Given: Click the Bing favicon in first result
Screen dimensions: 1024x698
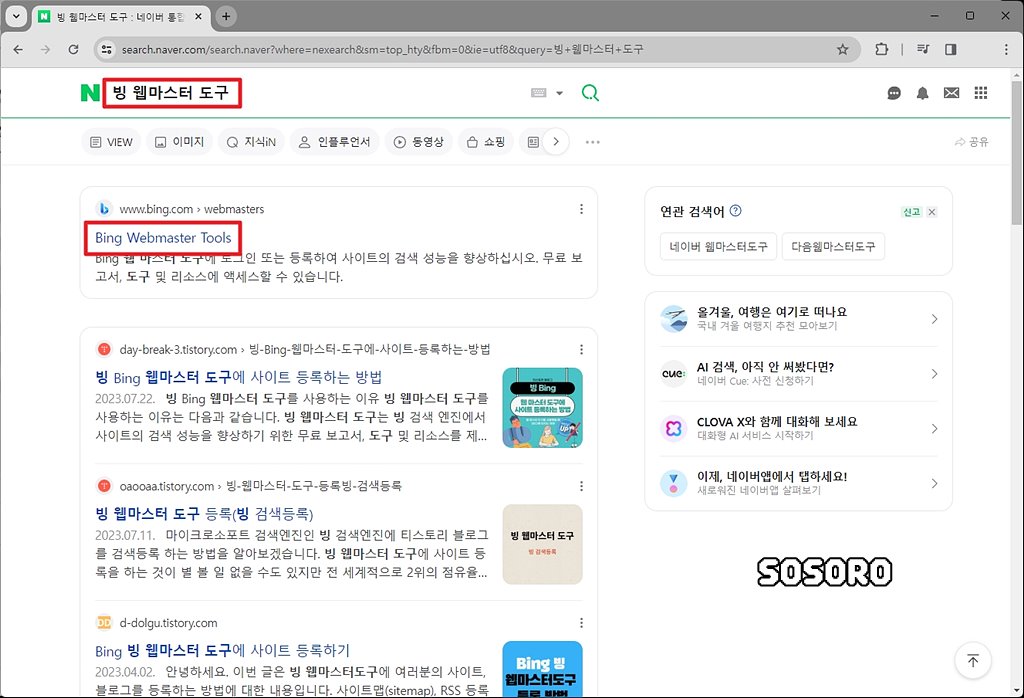Looking at the screenshot, I should click(103, 209).
